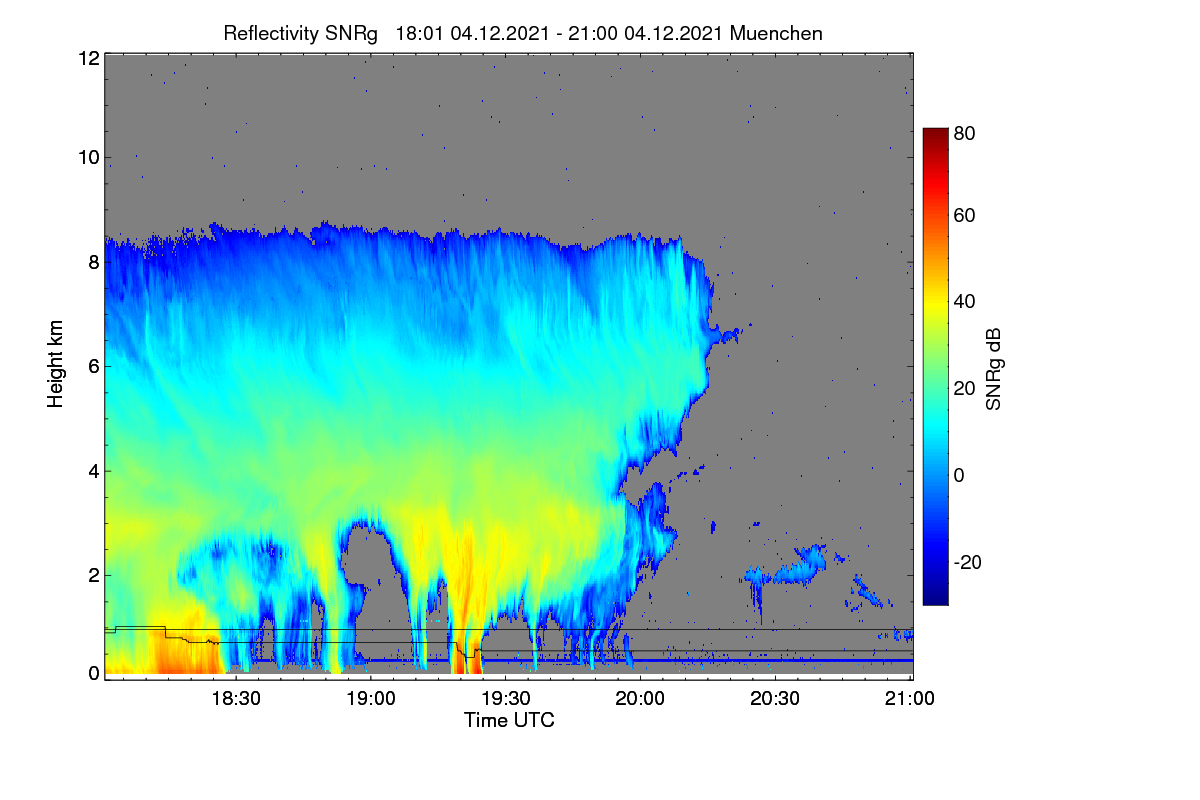Click the plot title Reflectivity SNRg

click(x=301, y=33)
